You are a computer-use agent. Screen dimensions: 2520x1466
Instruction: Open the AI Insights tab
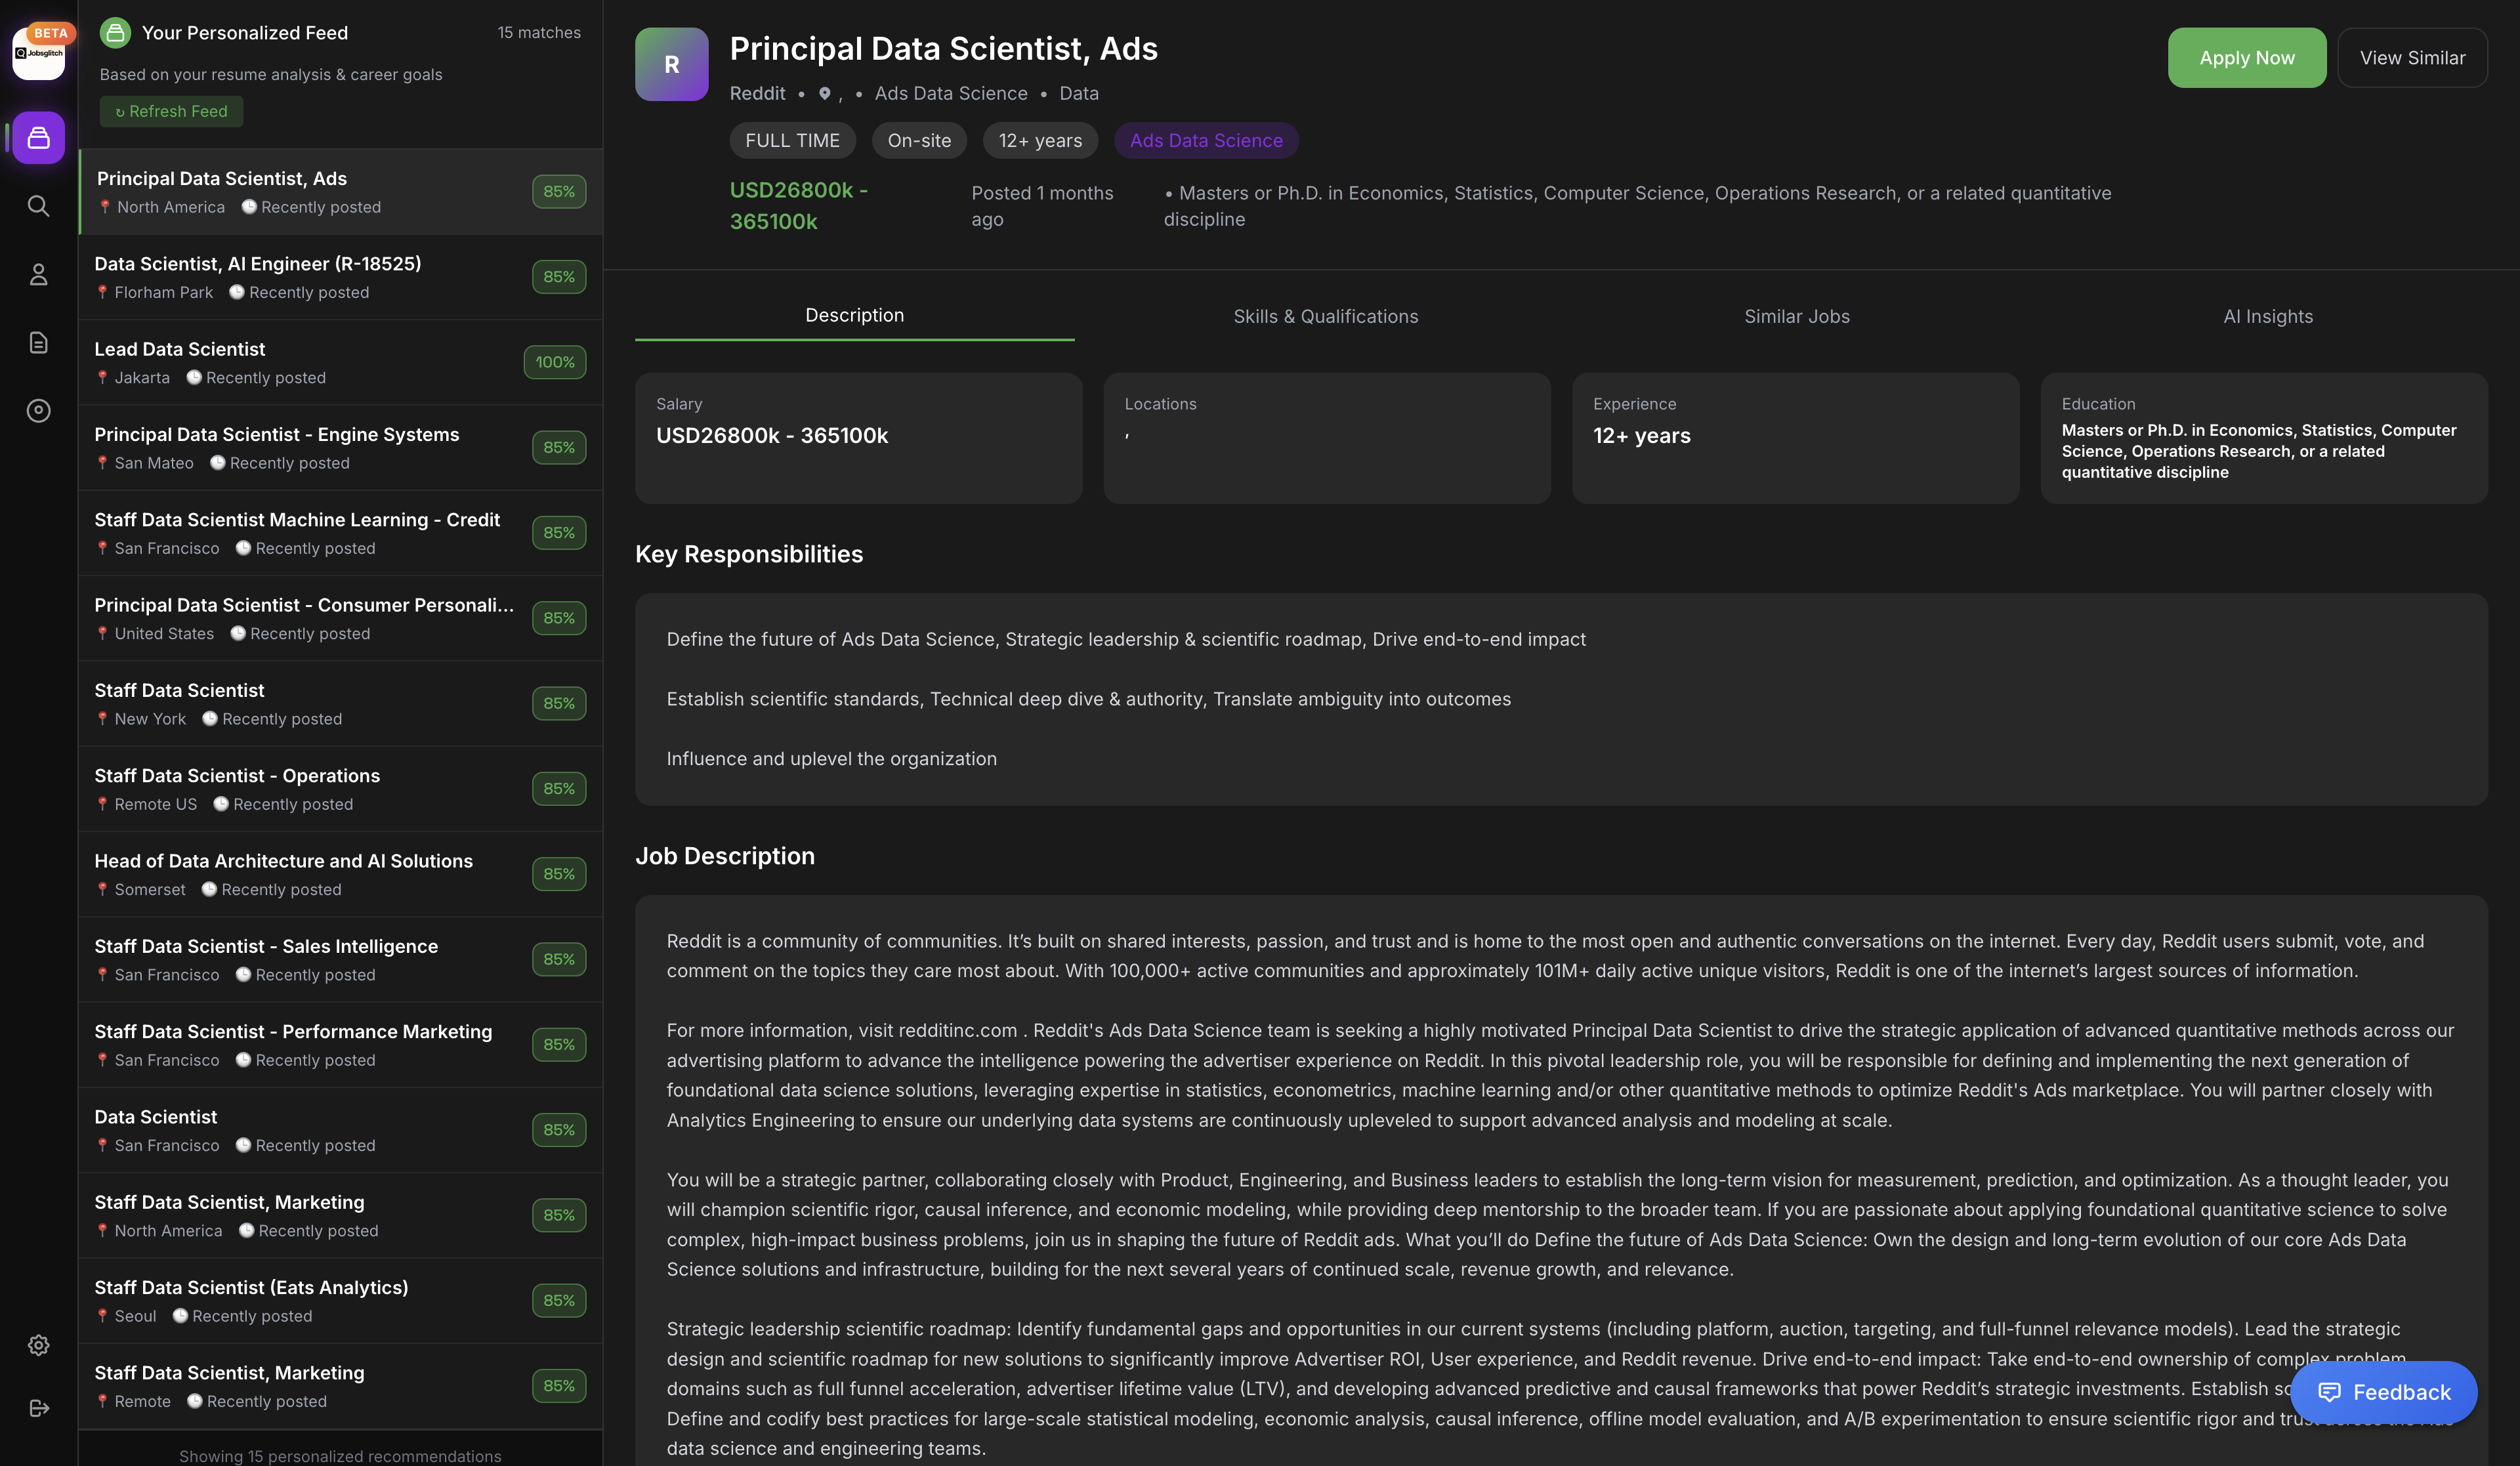pyautogui.click(x=2267, y=316)
